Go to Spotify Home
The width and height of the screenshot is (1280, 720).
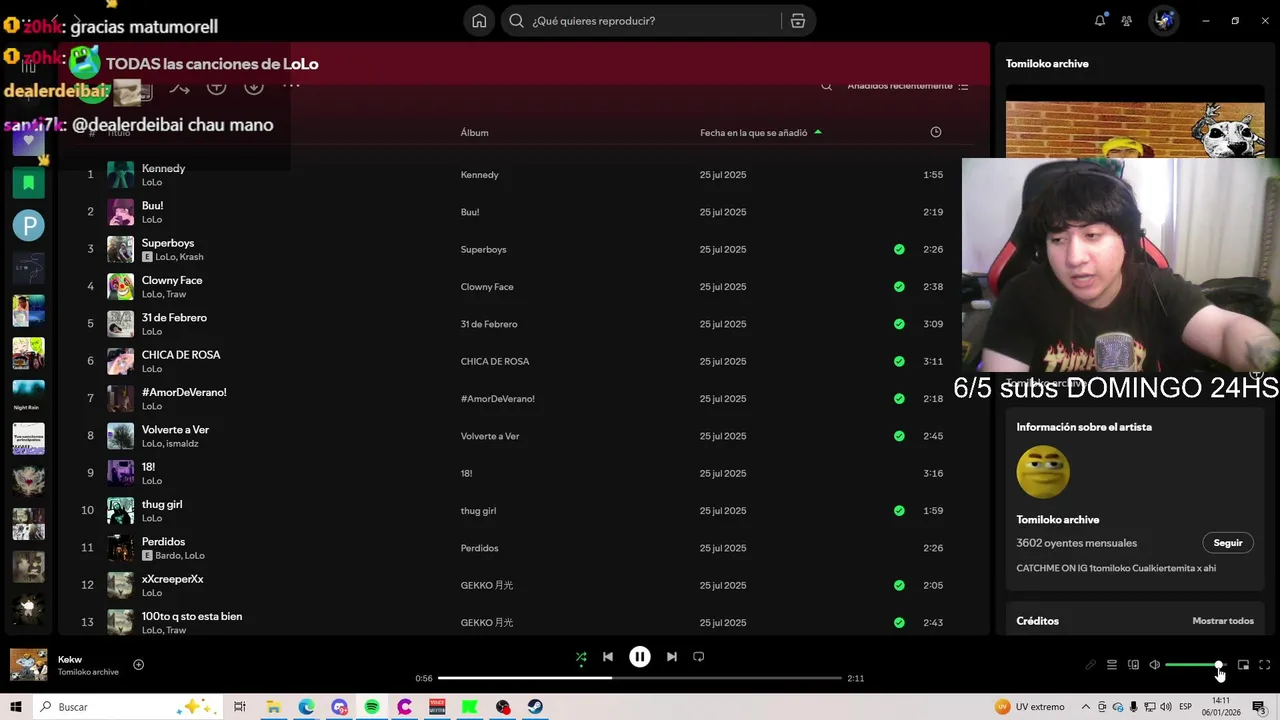click(x=479, y=21)
